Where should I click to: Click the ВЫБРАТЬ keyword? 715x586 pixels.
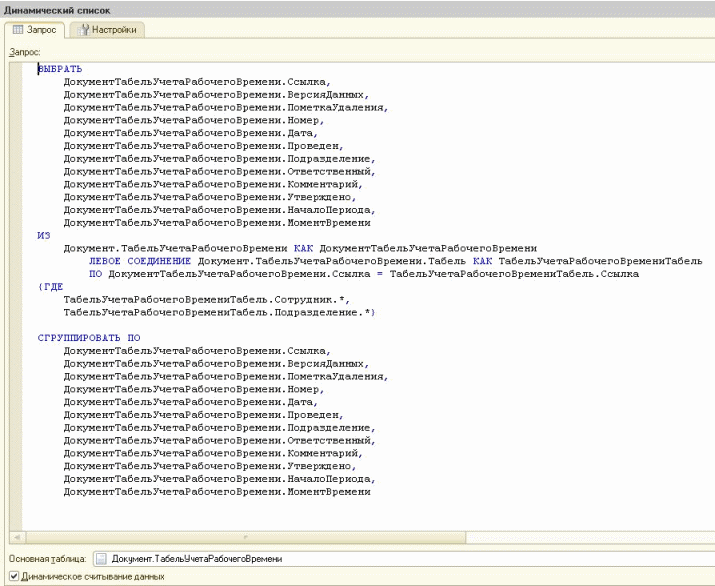[60, 69]
